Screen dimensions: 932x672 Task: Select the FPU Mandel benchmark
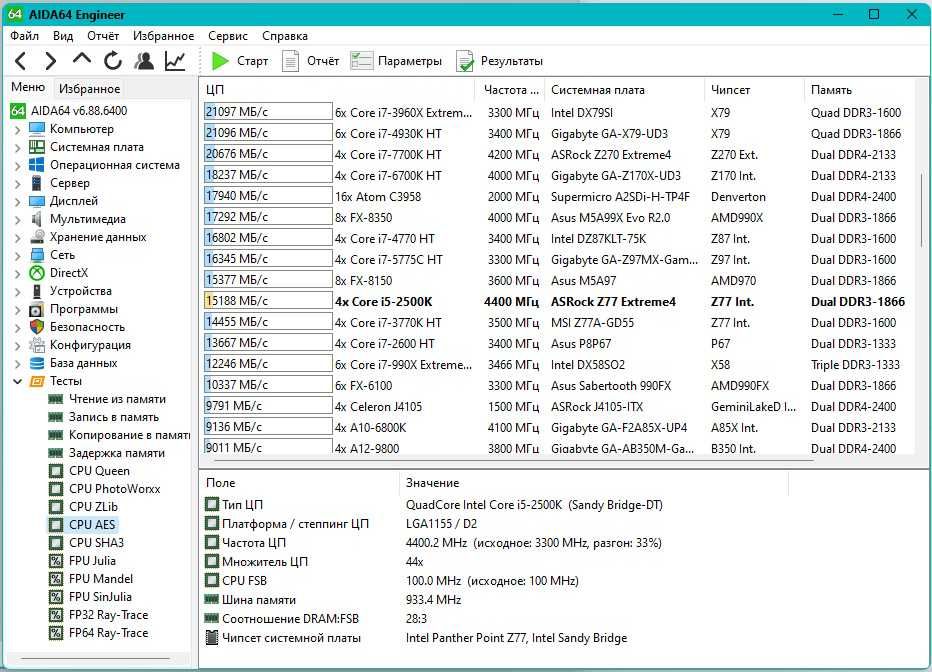coord(101,578)
